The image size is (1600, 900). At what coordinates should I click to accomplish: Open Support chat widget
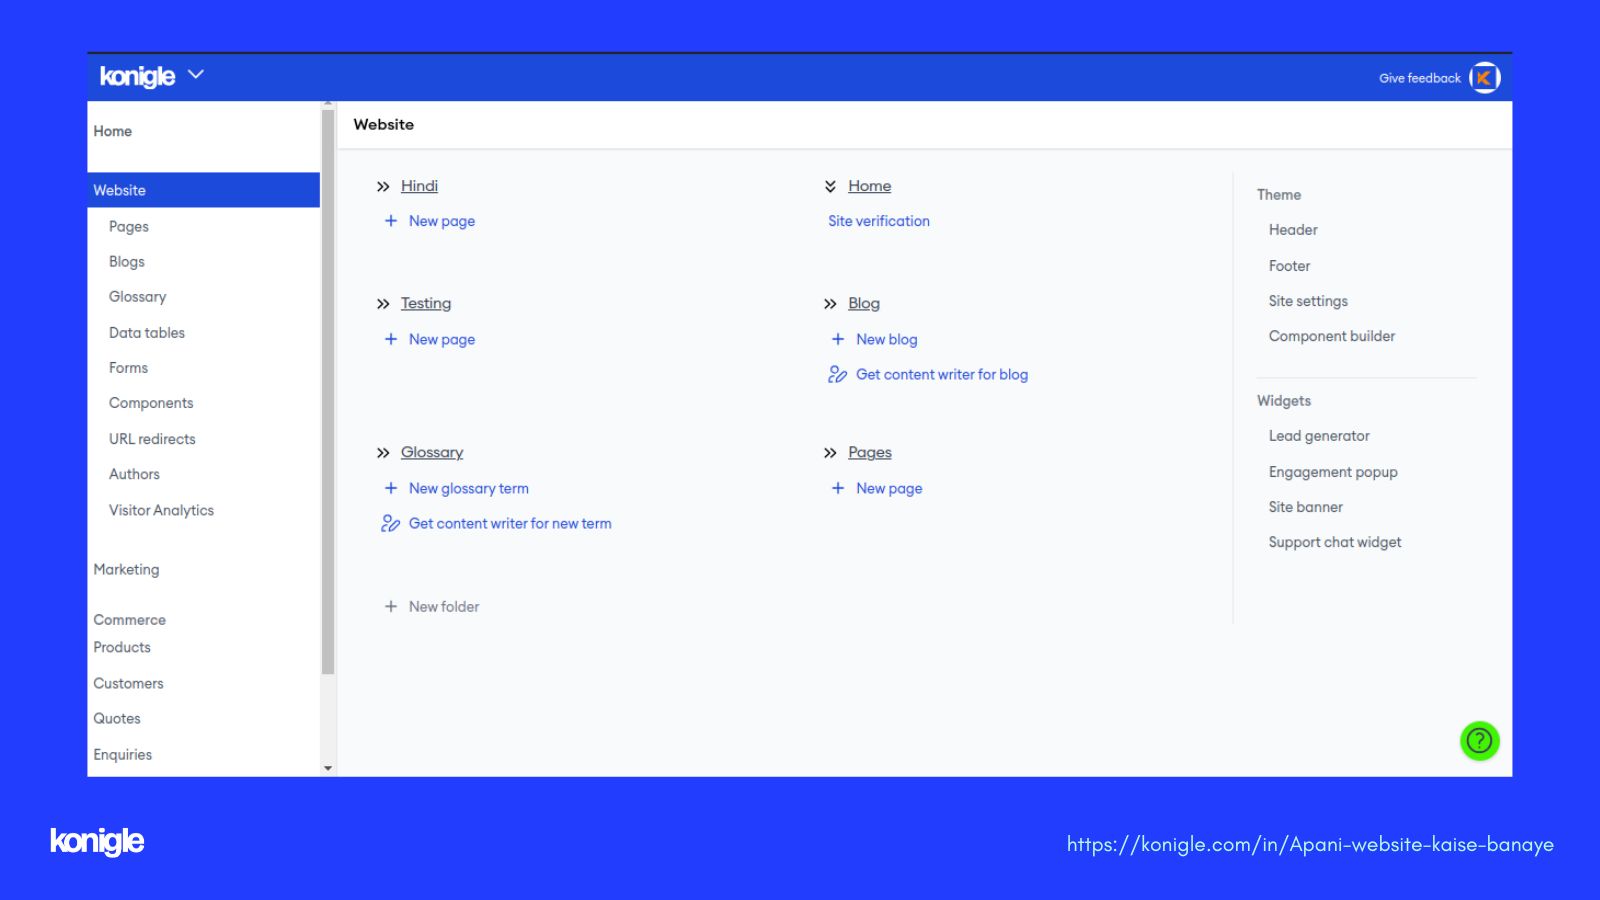(x=1335, y=542)
